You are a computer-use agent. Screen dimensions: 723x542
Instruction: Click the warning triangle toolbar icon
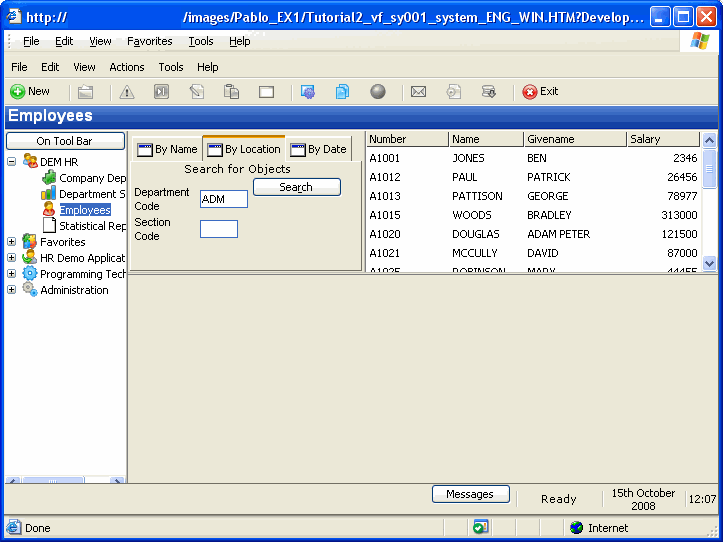click(x=127, y=92)
